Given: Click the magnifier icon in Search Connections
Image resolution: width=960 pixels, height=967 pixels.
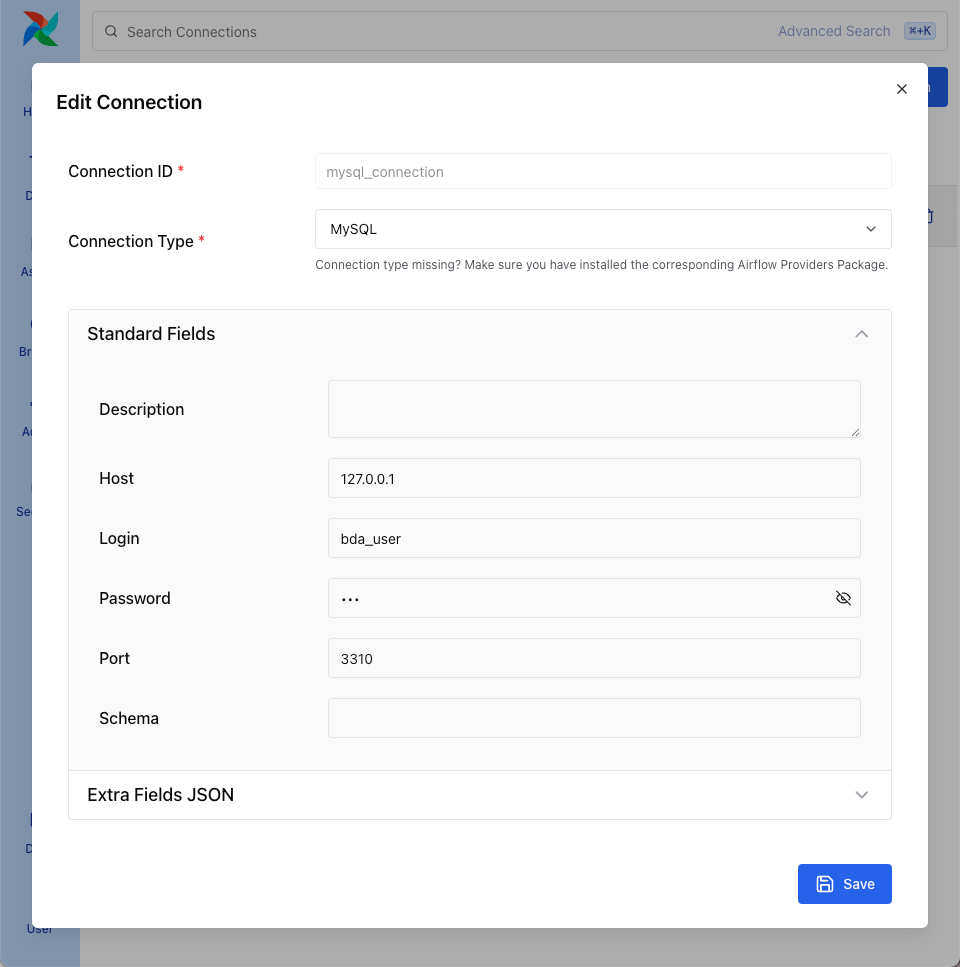Looking at the screenshot, I should pyautogui.click(x=111, y=32).
